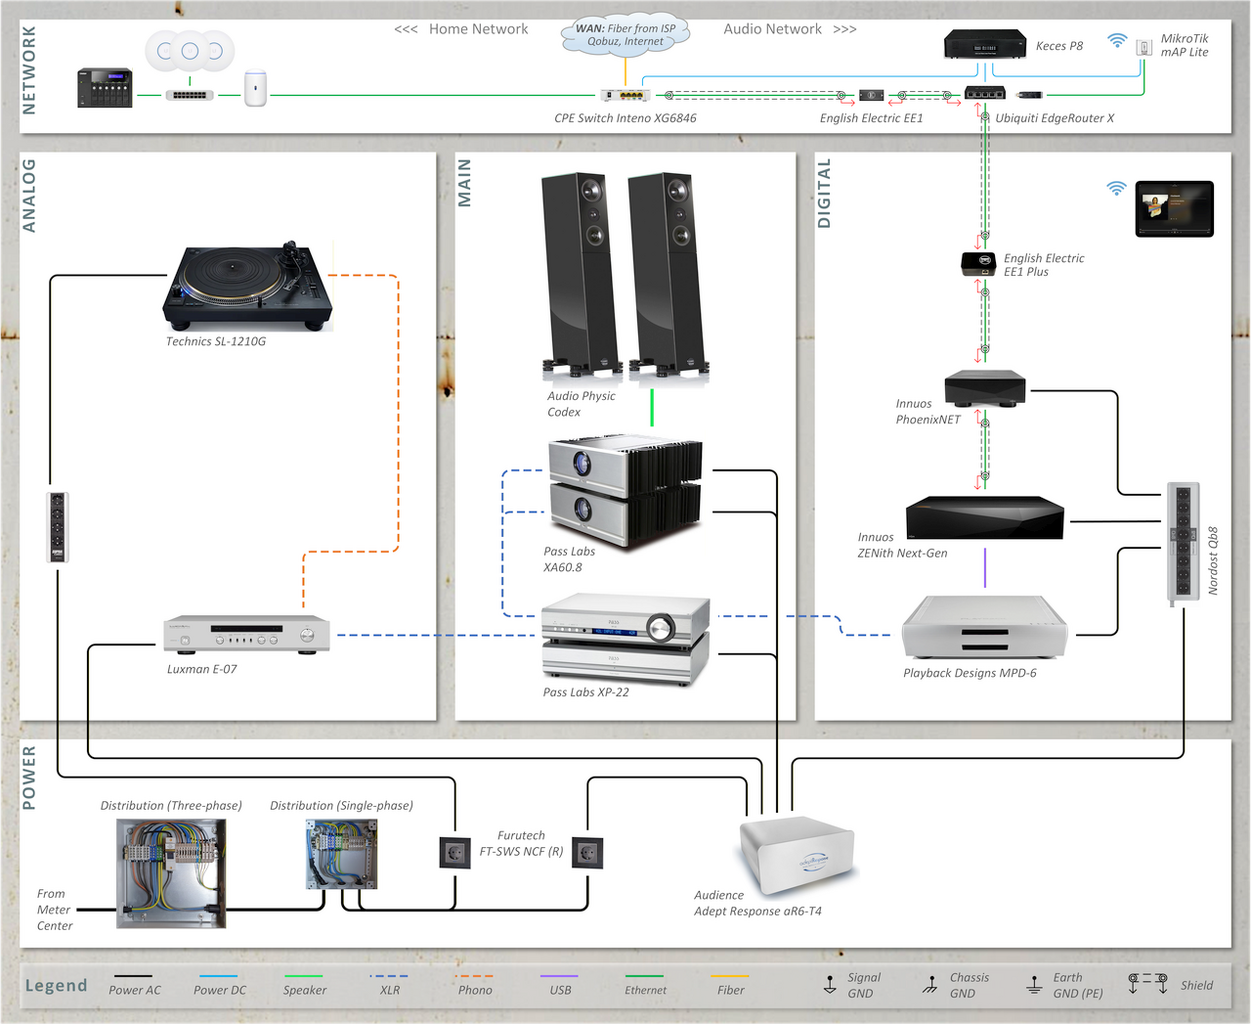Image resolution: width=1251 pixels, height=1024 pixels.
Task: Select the USB purple legend line
Action: [x=559, y=976]
